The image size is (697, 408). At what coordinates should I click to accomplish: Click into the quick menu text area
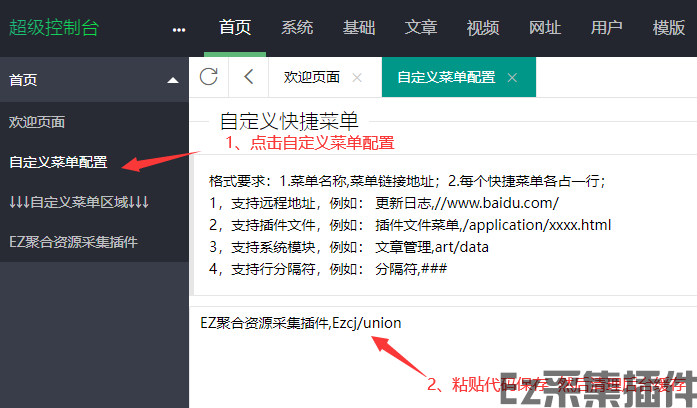[x=440, y=360]
